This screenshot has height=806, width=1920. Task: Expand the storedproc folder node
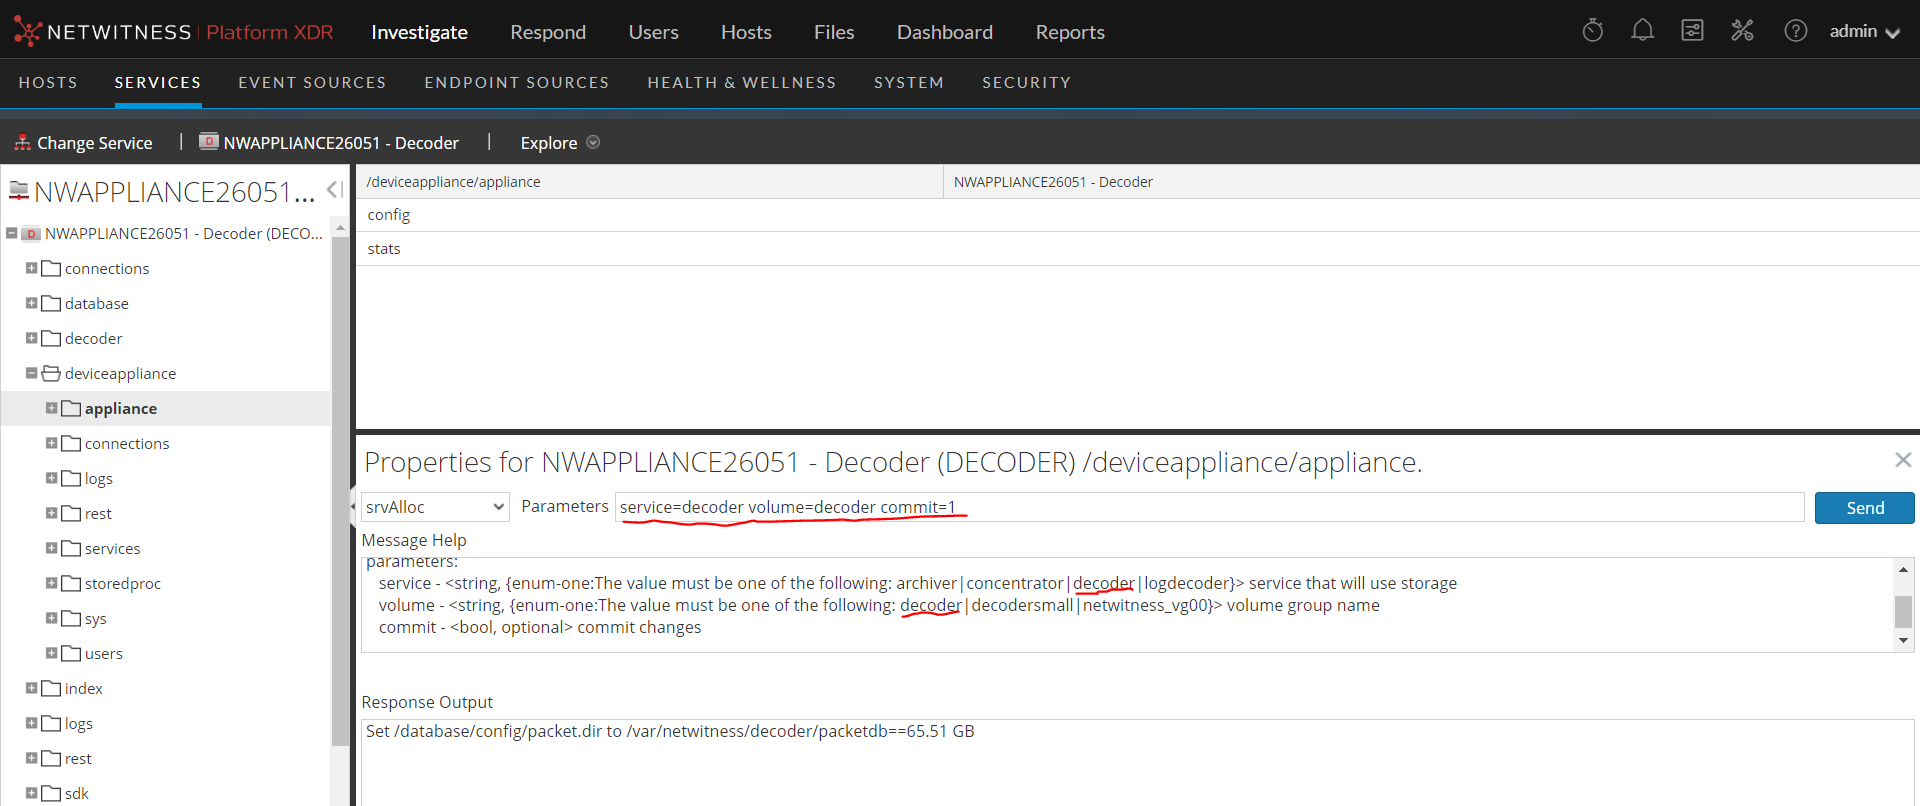(52, 583)
